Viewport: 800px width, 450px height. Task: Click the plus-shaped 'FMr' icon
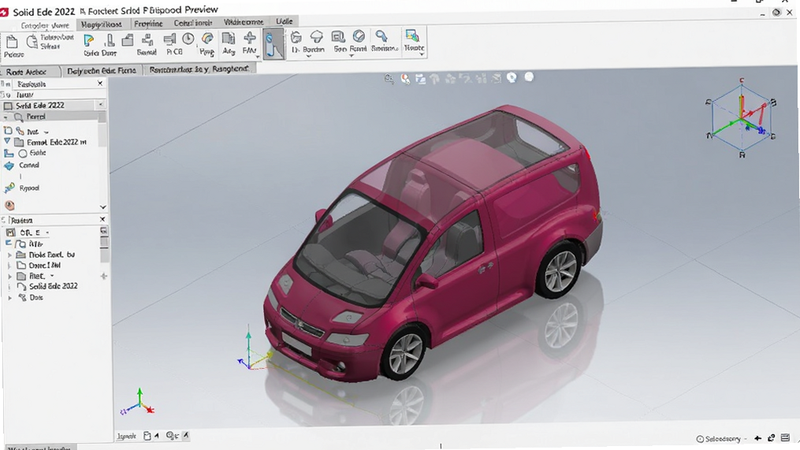point(249,38)
